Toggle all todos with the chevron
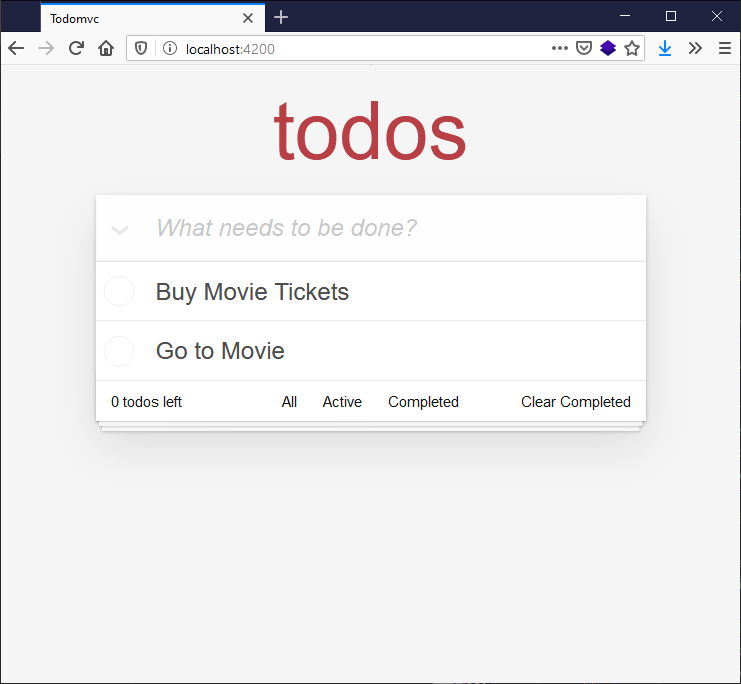 120,230
